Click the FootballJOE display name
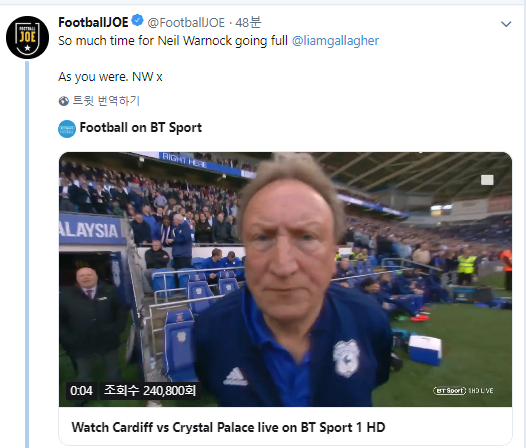The image size is (526, 448). click(93, 22)
